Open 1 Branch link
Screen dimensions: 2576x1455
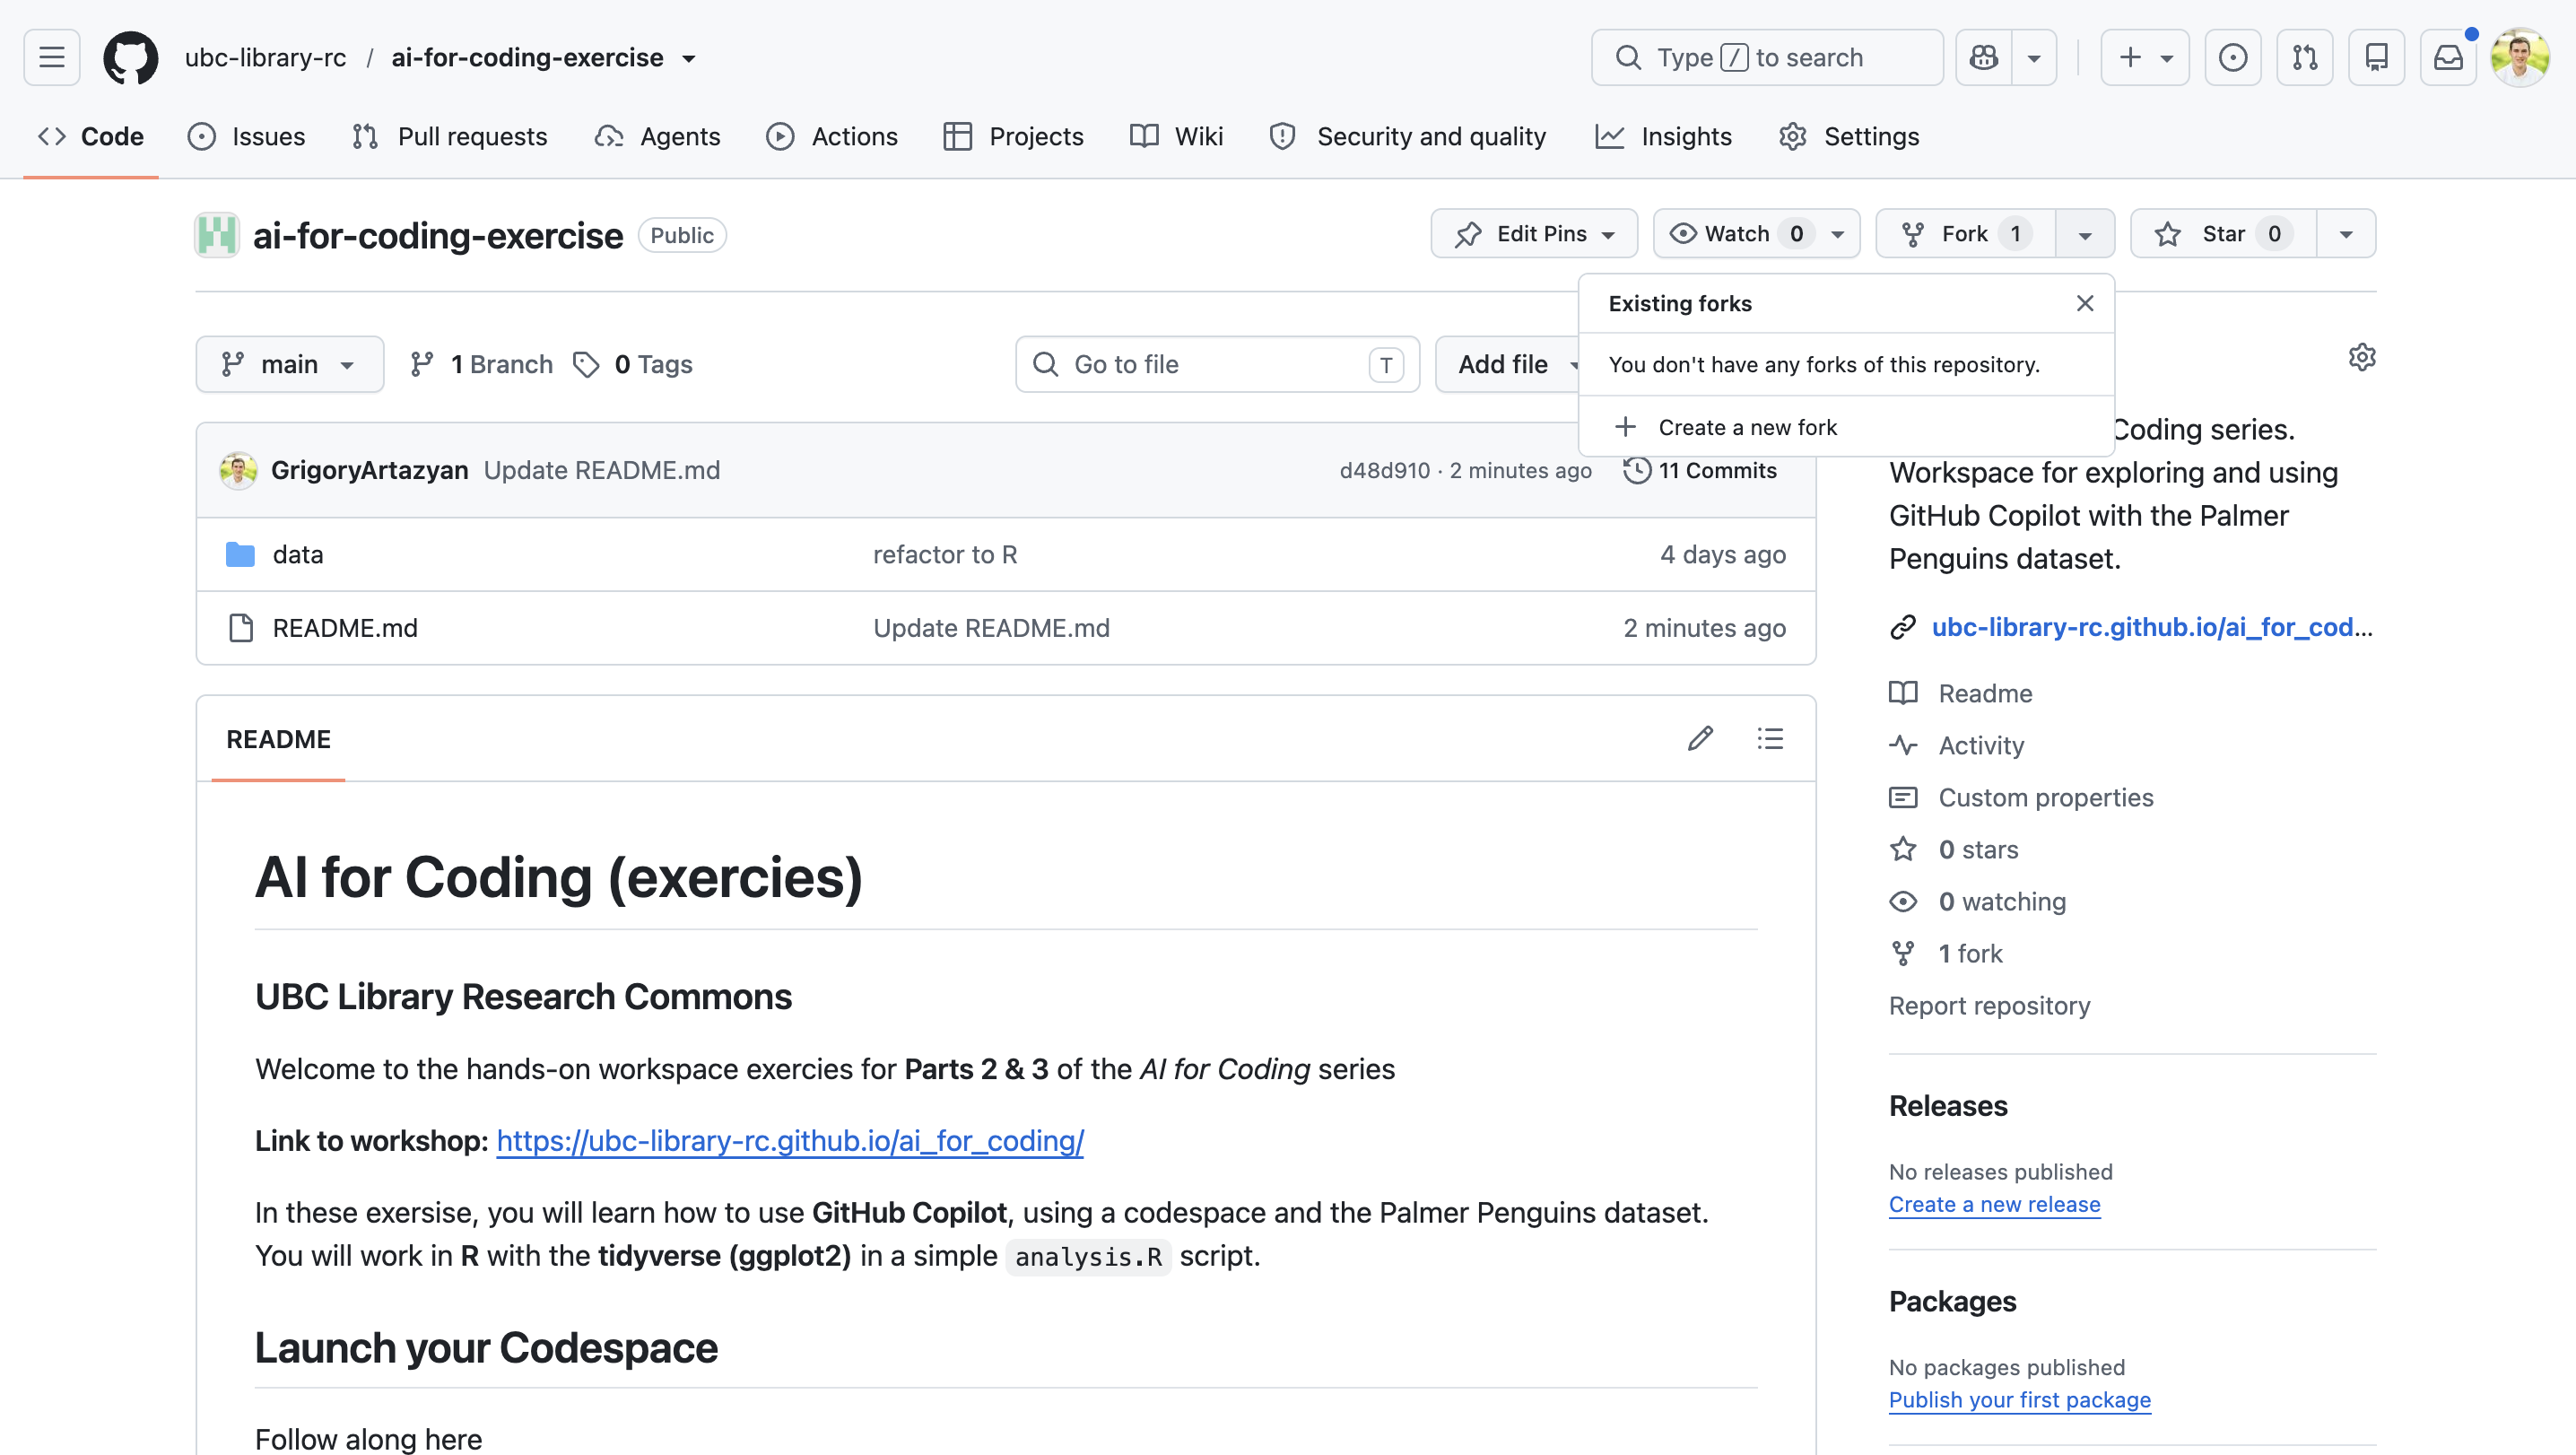[x=481, y=364]
